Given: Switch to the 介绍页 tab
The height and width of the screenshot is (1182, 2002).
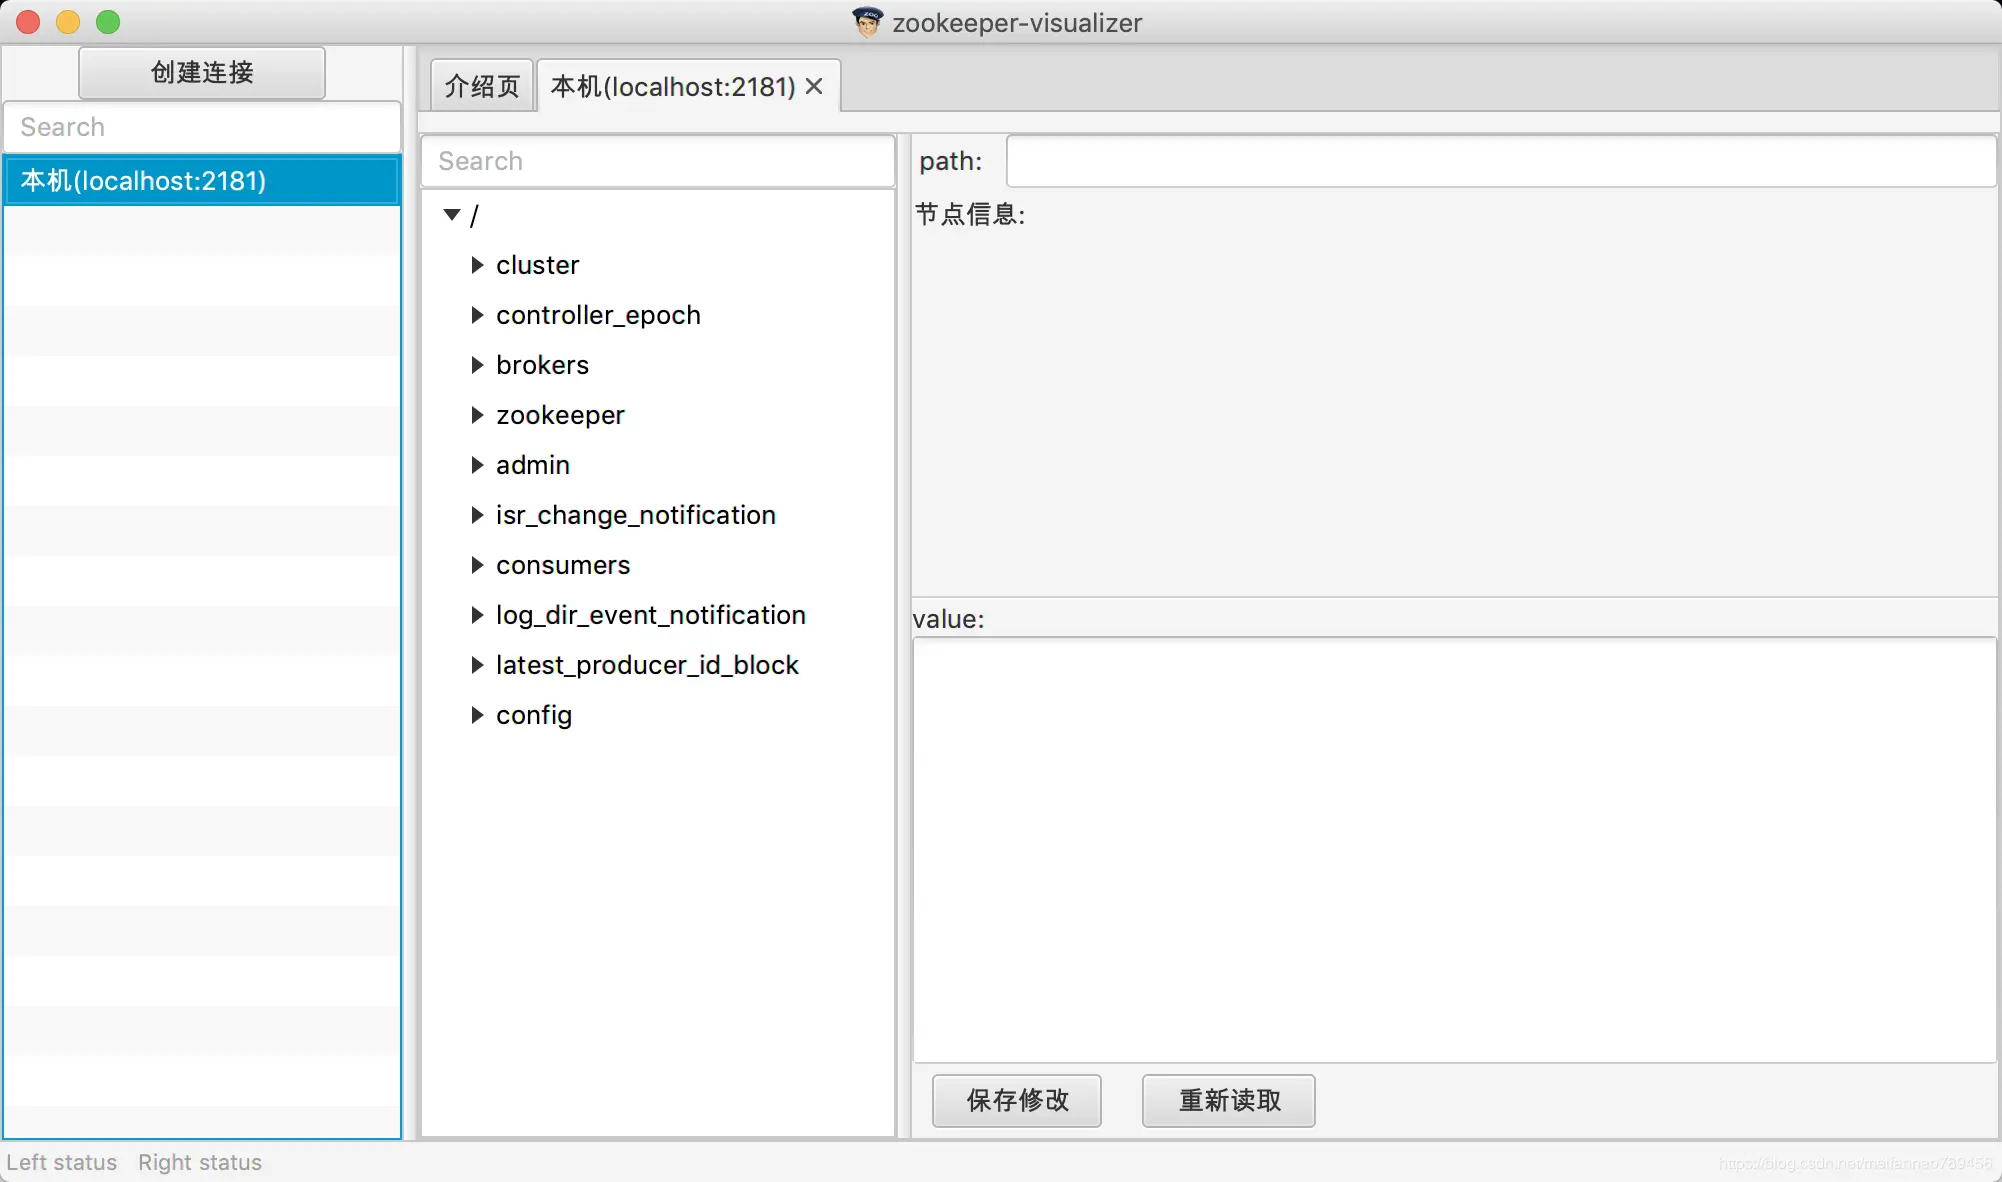Looking at the screenshot, I should tap(482, 87).
